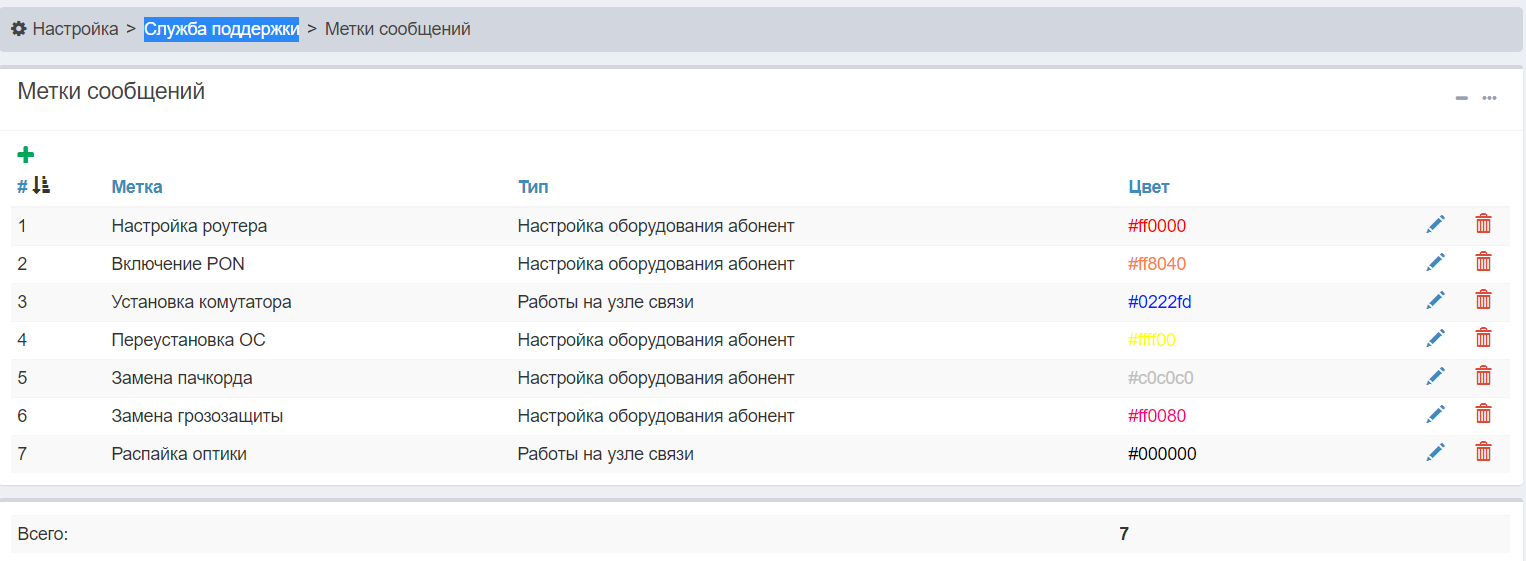Screen dimensions: 1526x561
Task: Delete the Настройка роутера label
Action: [1483, 225]
